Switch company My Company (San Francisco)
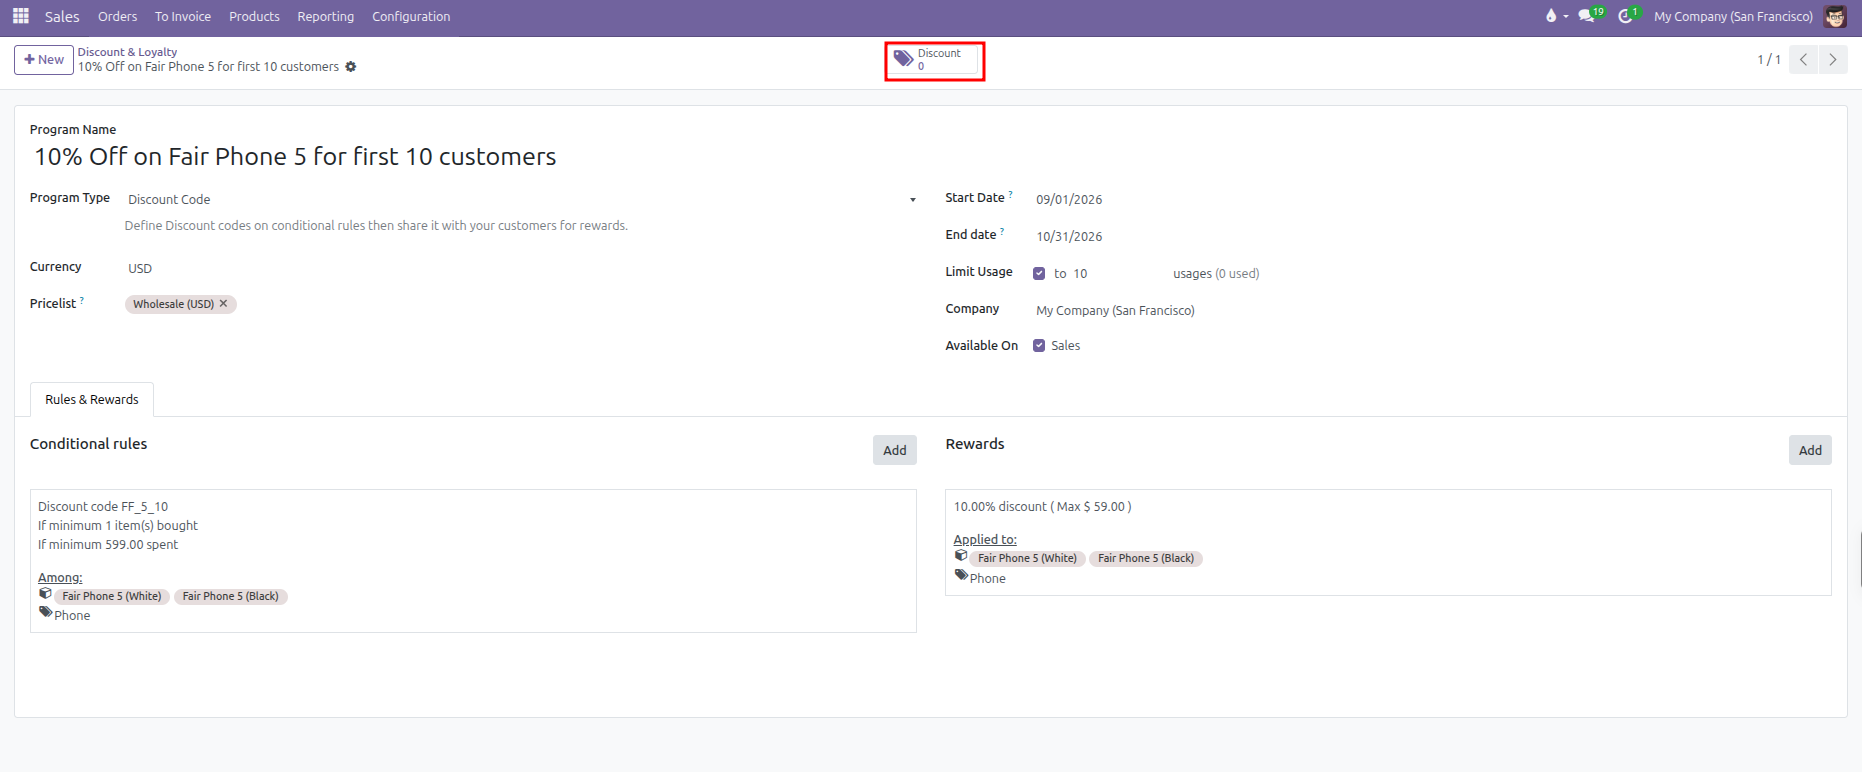This screenshot has height=772, width=1862. pos(1733,17)
